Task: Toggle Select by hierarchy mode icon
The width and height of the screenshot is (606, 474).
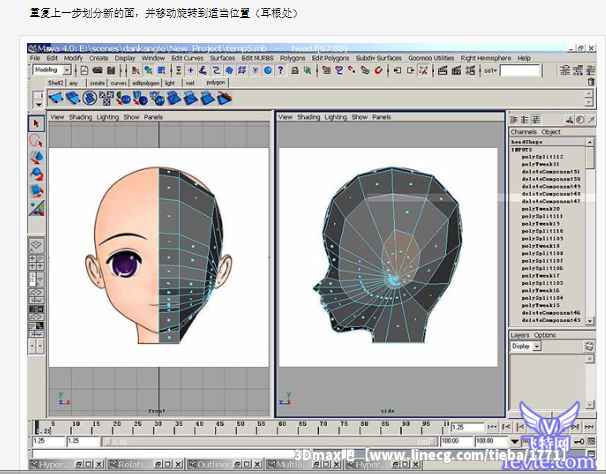Action: (136, 70)
